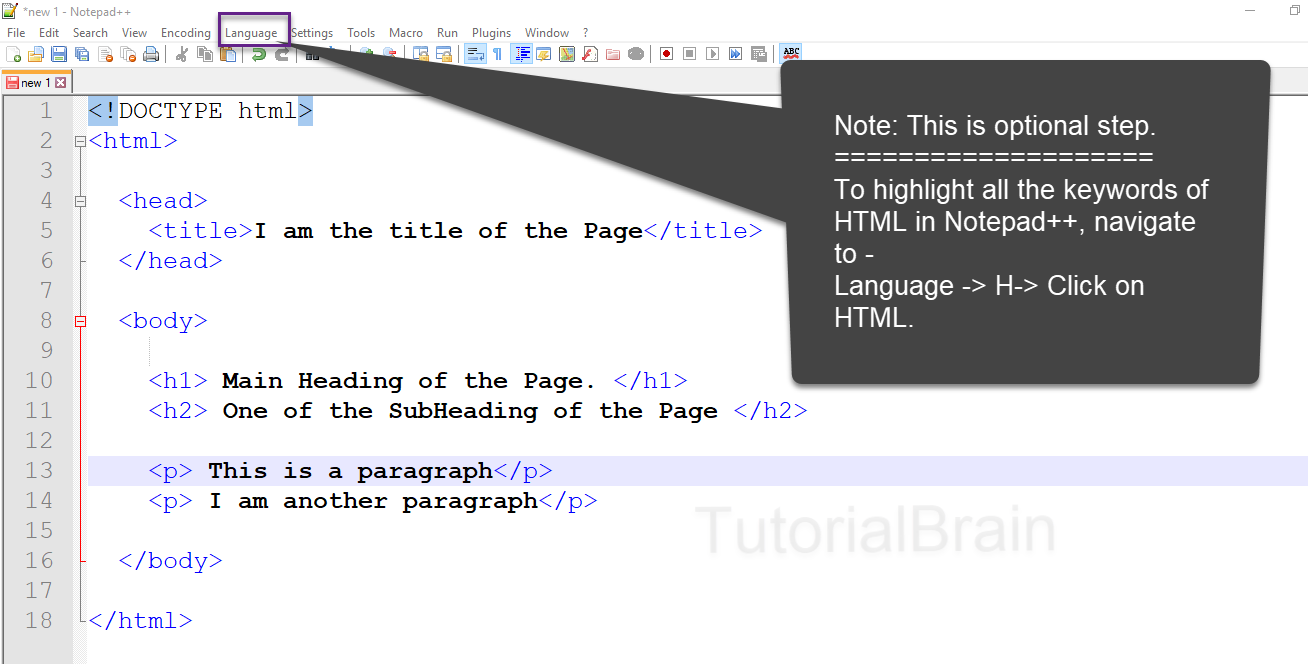This screenshot has width=1308, height=664.
Task: Click the Paste toolbar icon
Action: pyautogui.click(x=227, y=54)
